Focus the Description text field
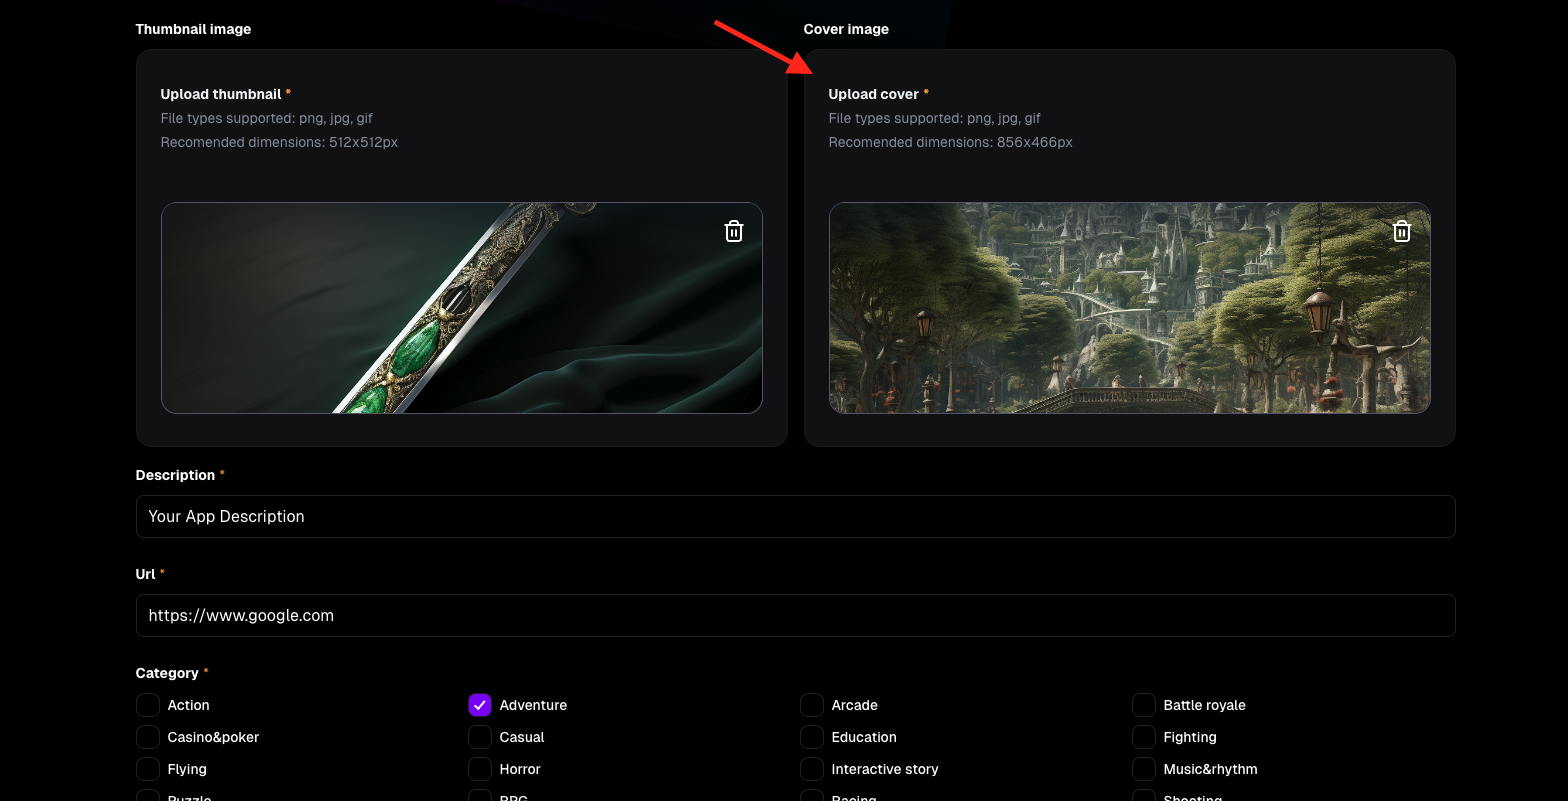 click(x=795, y=516)
